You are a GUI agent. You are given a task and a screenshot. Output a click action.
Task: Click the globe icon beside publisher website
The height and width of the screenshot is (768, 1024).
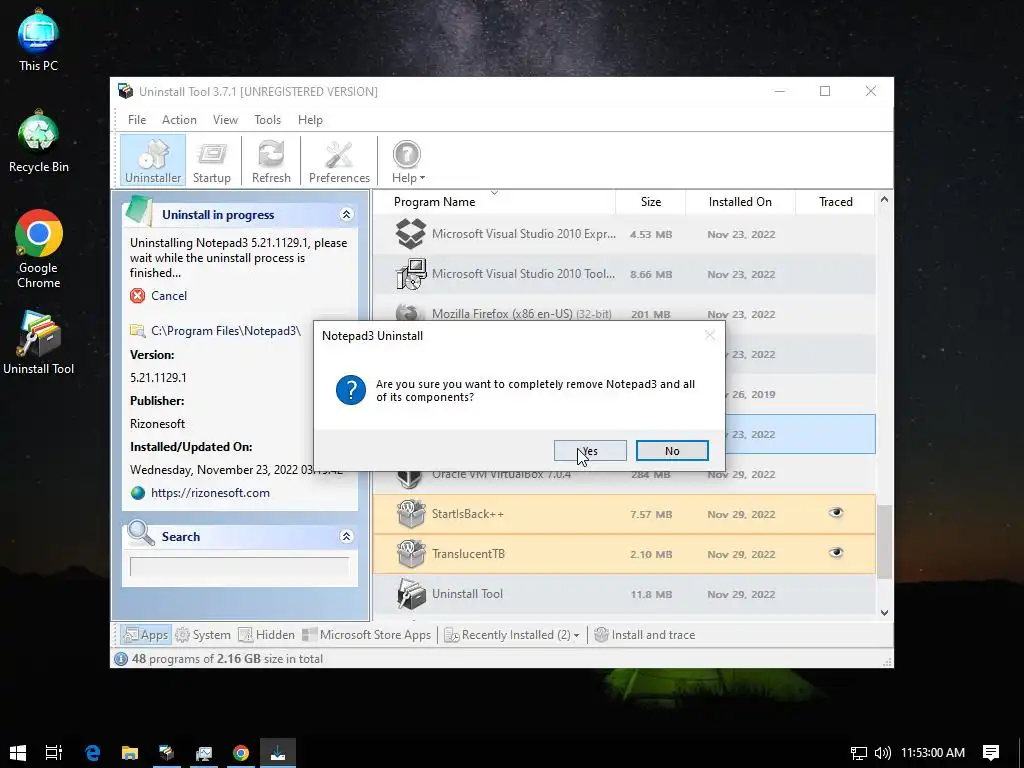(x=138, y=493)
